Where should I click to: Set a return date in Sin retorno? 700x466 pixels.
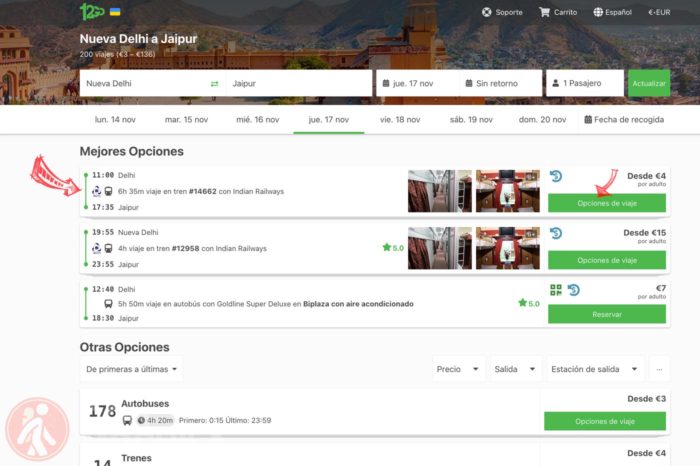point(500,83)
